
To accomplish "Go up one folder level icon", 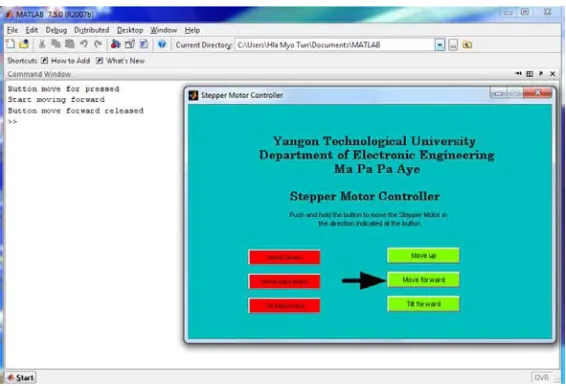I will click(x=467, y=45).
